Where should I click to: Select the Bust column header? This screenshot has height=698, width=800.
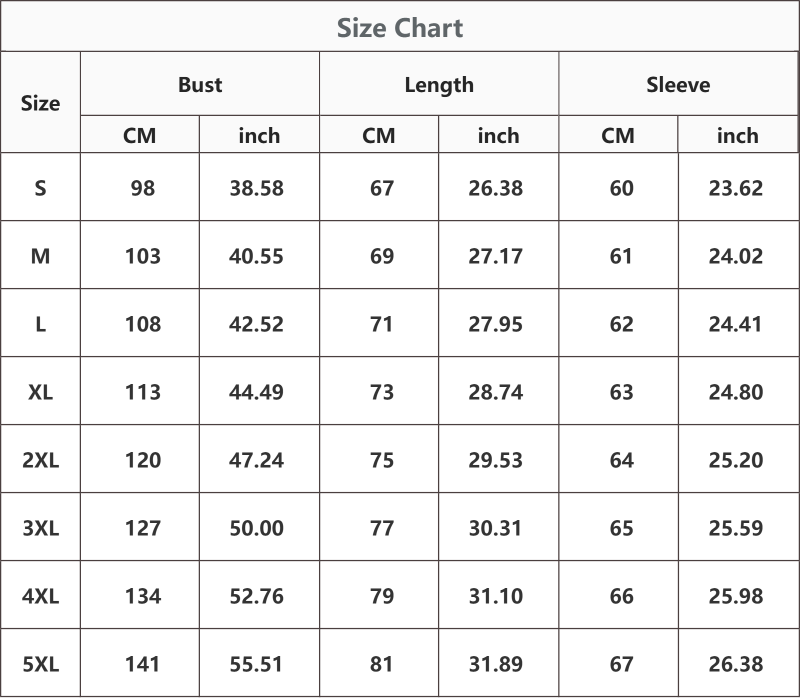pos(200,84)
